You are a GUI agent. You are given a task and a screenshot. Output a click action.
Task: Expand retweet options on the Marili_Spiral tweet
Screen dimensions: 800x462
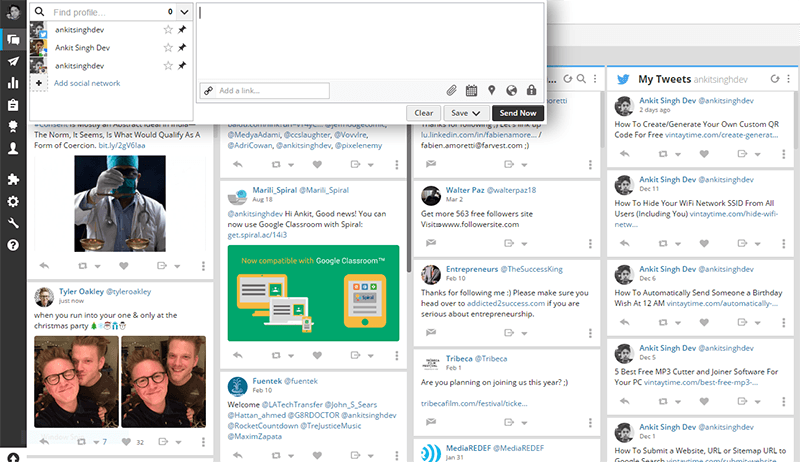[x=291, y=356]
